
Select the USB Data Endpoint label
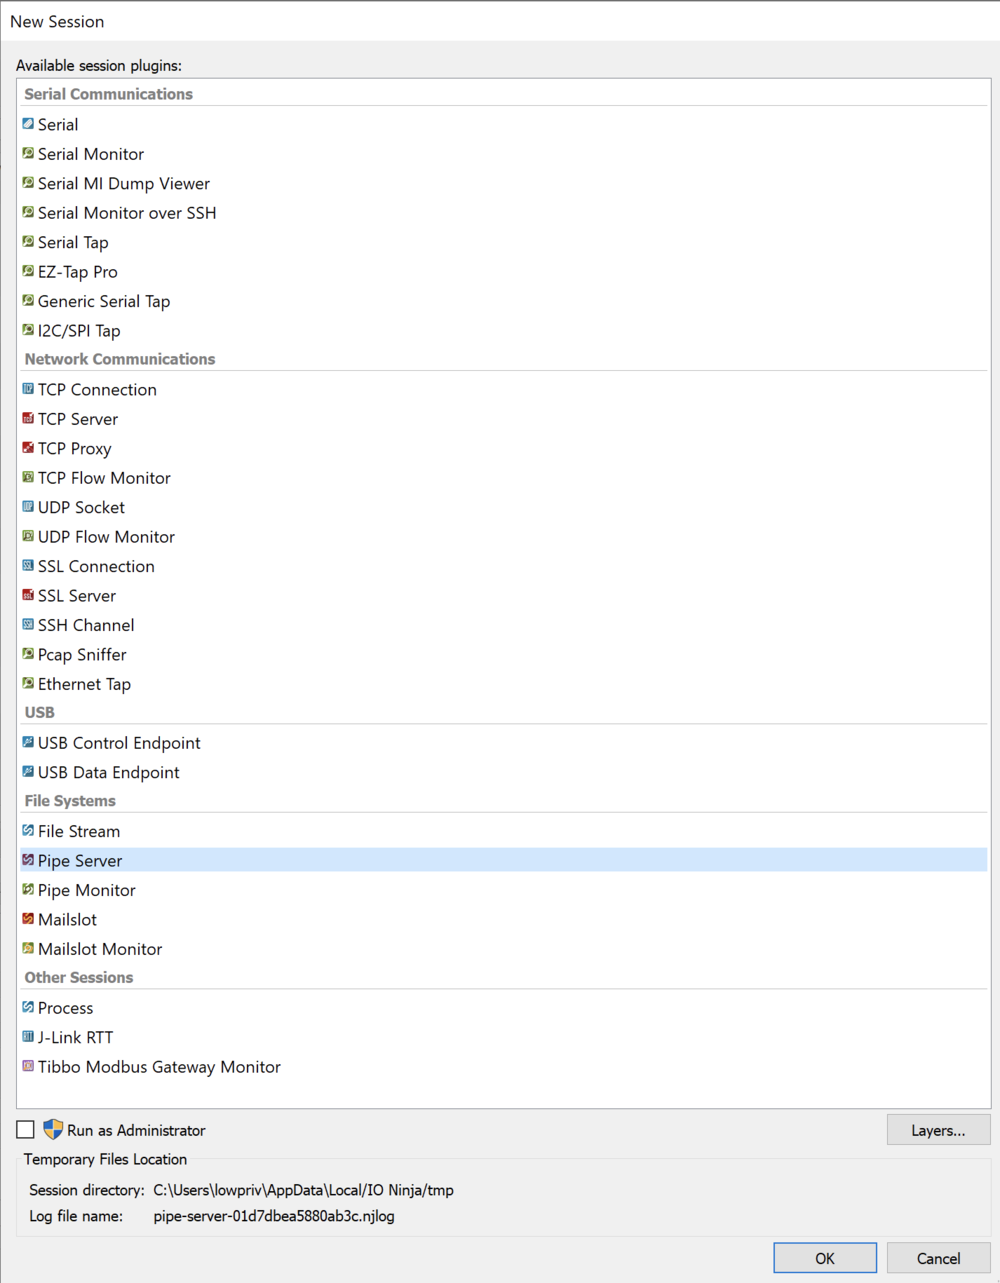tap(109, 773)
